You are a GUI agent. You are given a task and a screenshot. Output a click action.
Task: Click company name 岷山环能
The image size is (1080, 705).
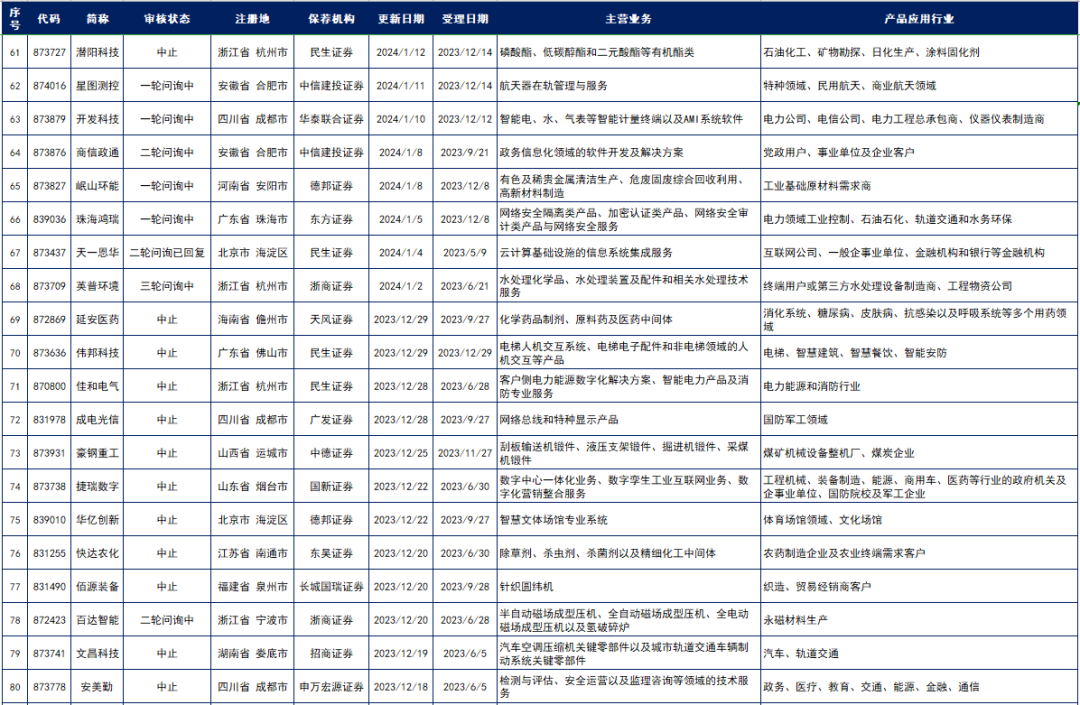98,186
